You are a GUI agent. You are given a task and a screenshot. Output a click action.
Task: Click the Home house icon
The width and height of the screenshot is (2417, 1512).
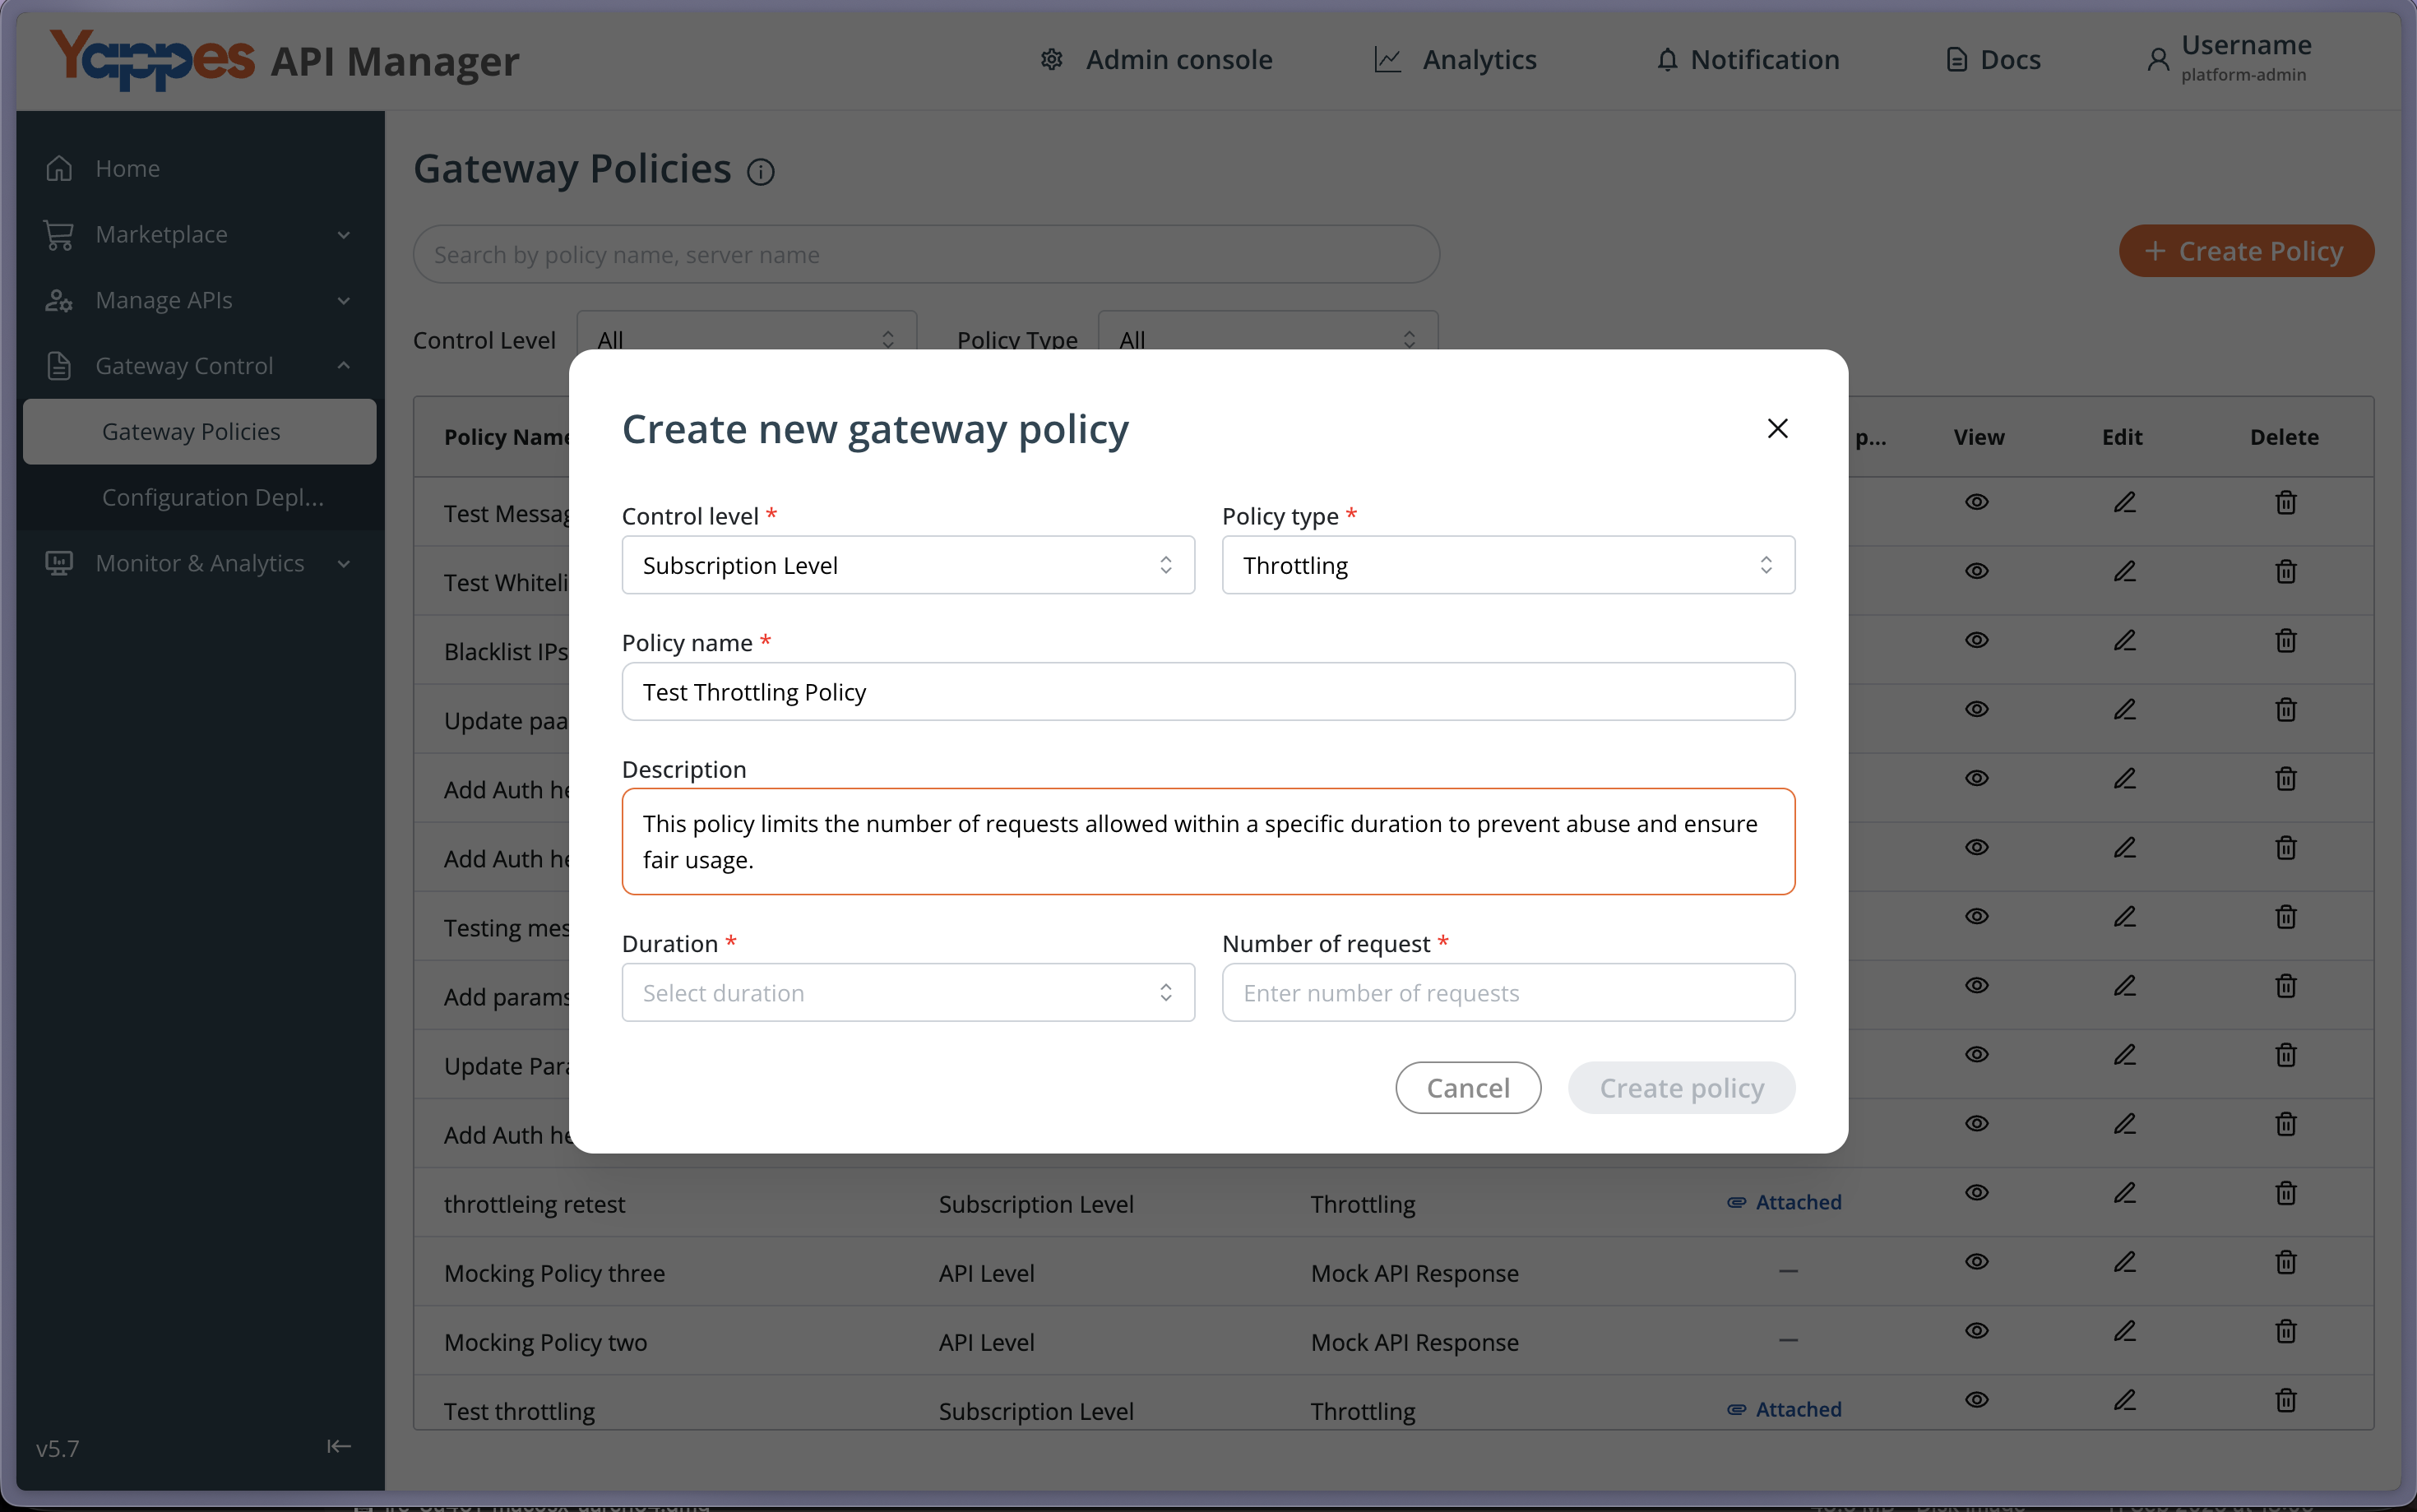pyautogui.click(x=59, y=168)
